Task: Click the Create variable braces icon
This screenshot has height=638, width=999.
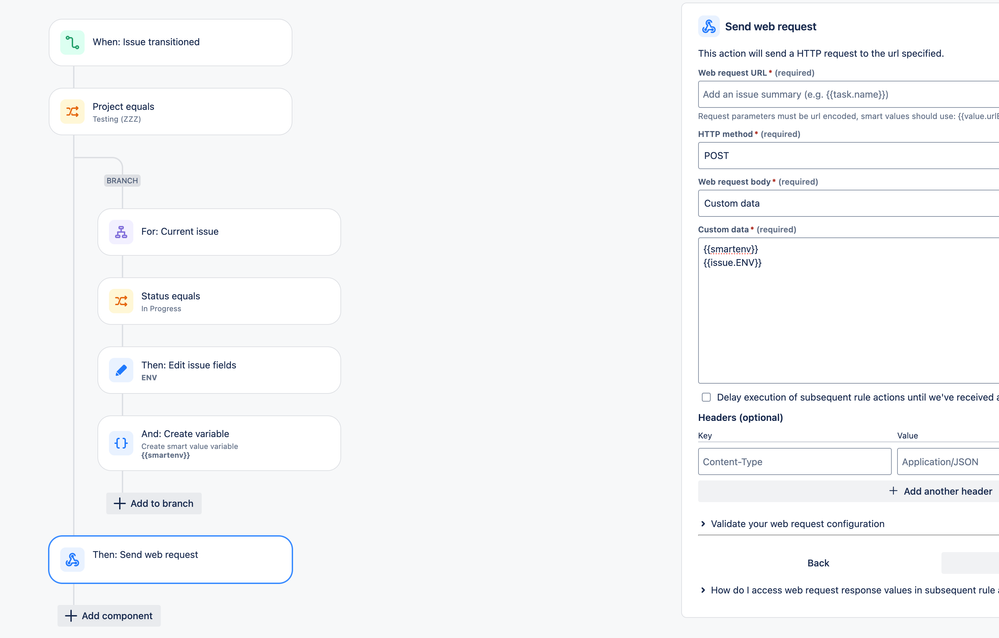Action: point(120,443)
